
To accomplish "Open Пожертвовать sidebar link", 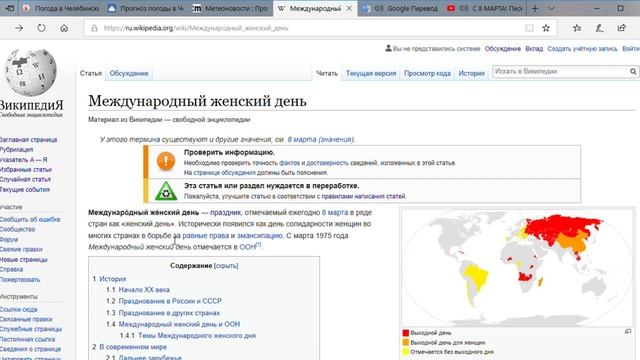I will pyautogui.click(x=20, y=280).
